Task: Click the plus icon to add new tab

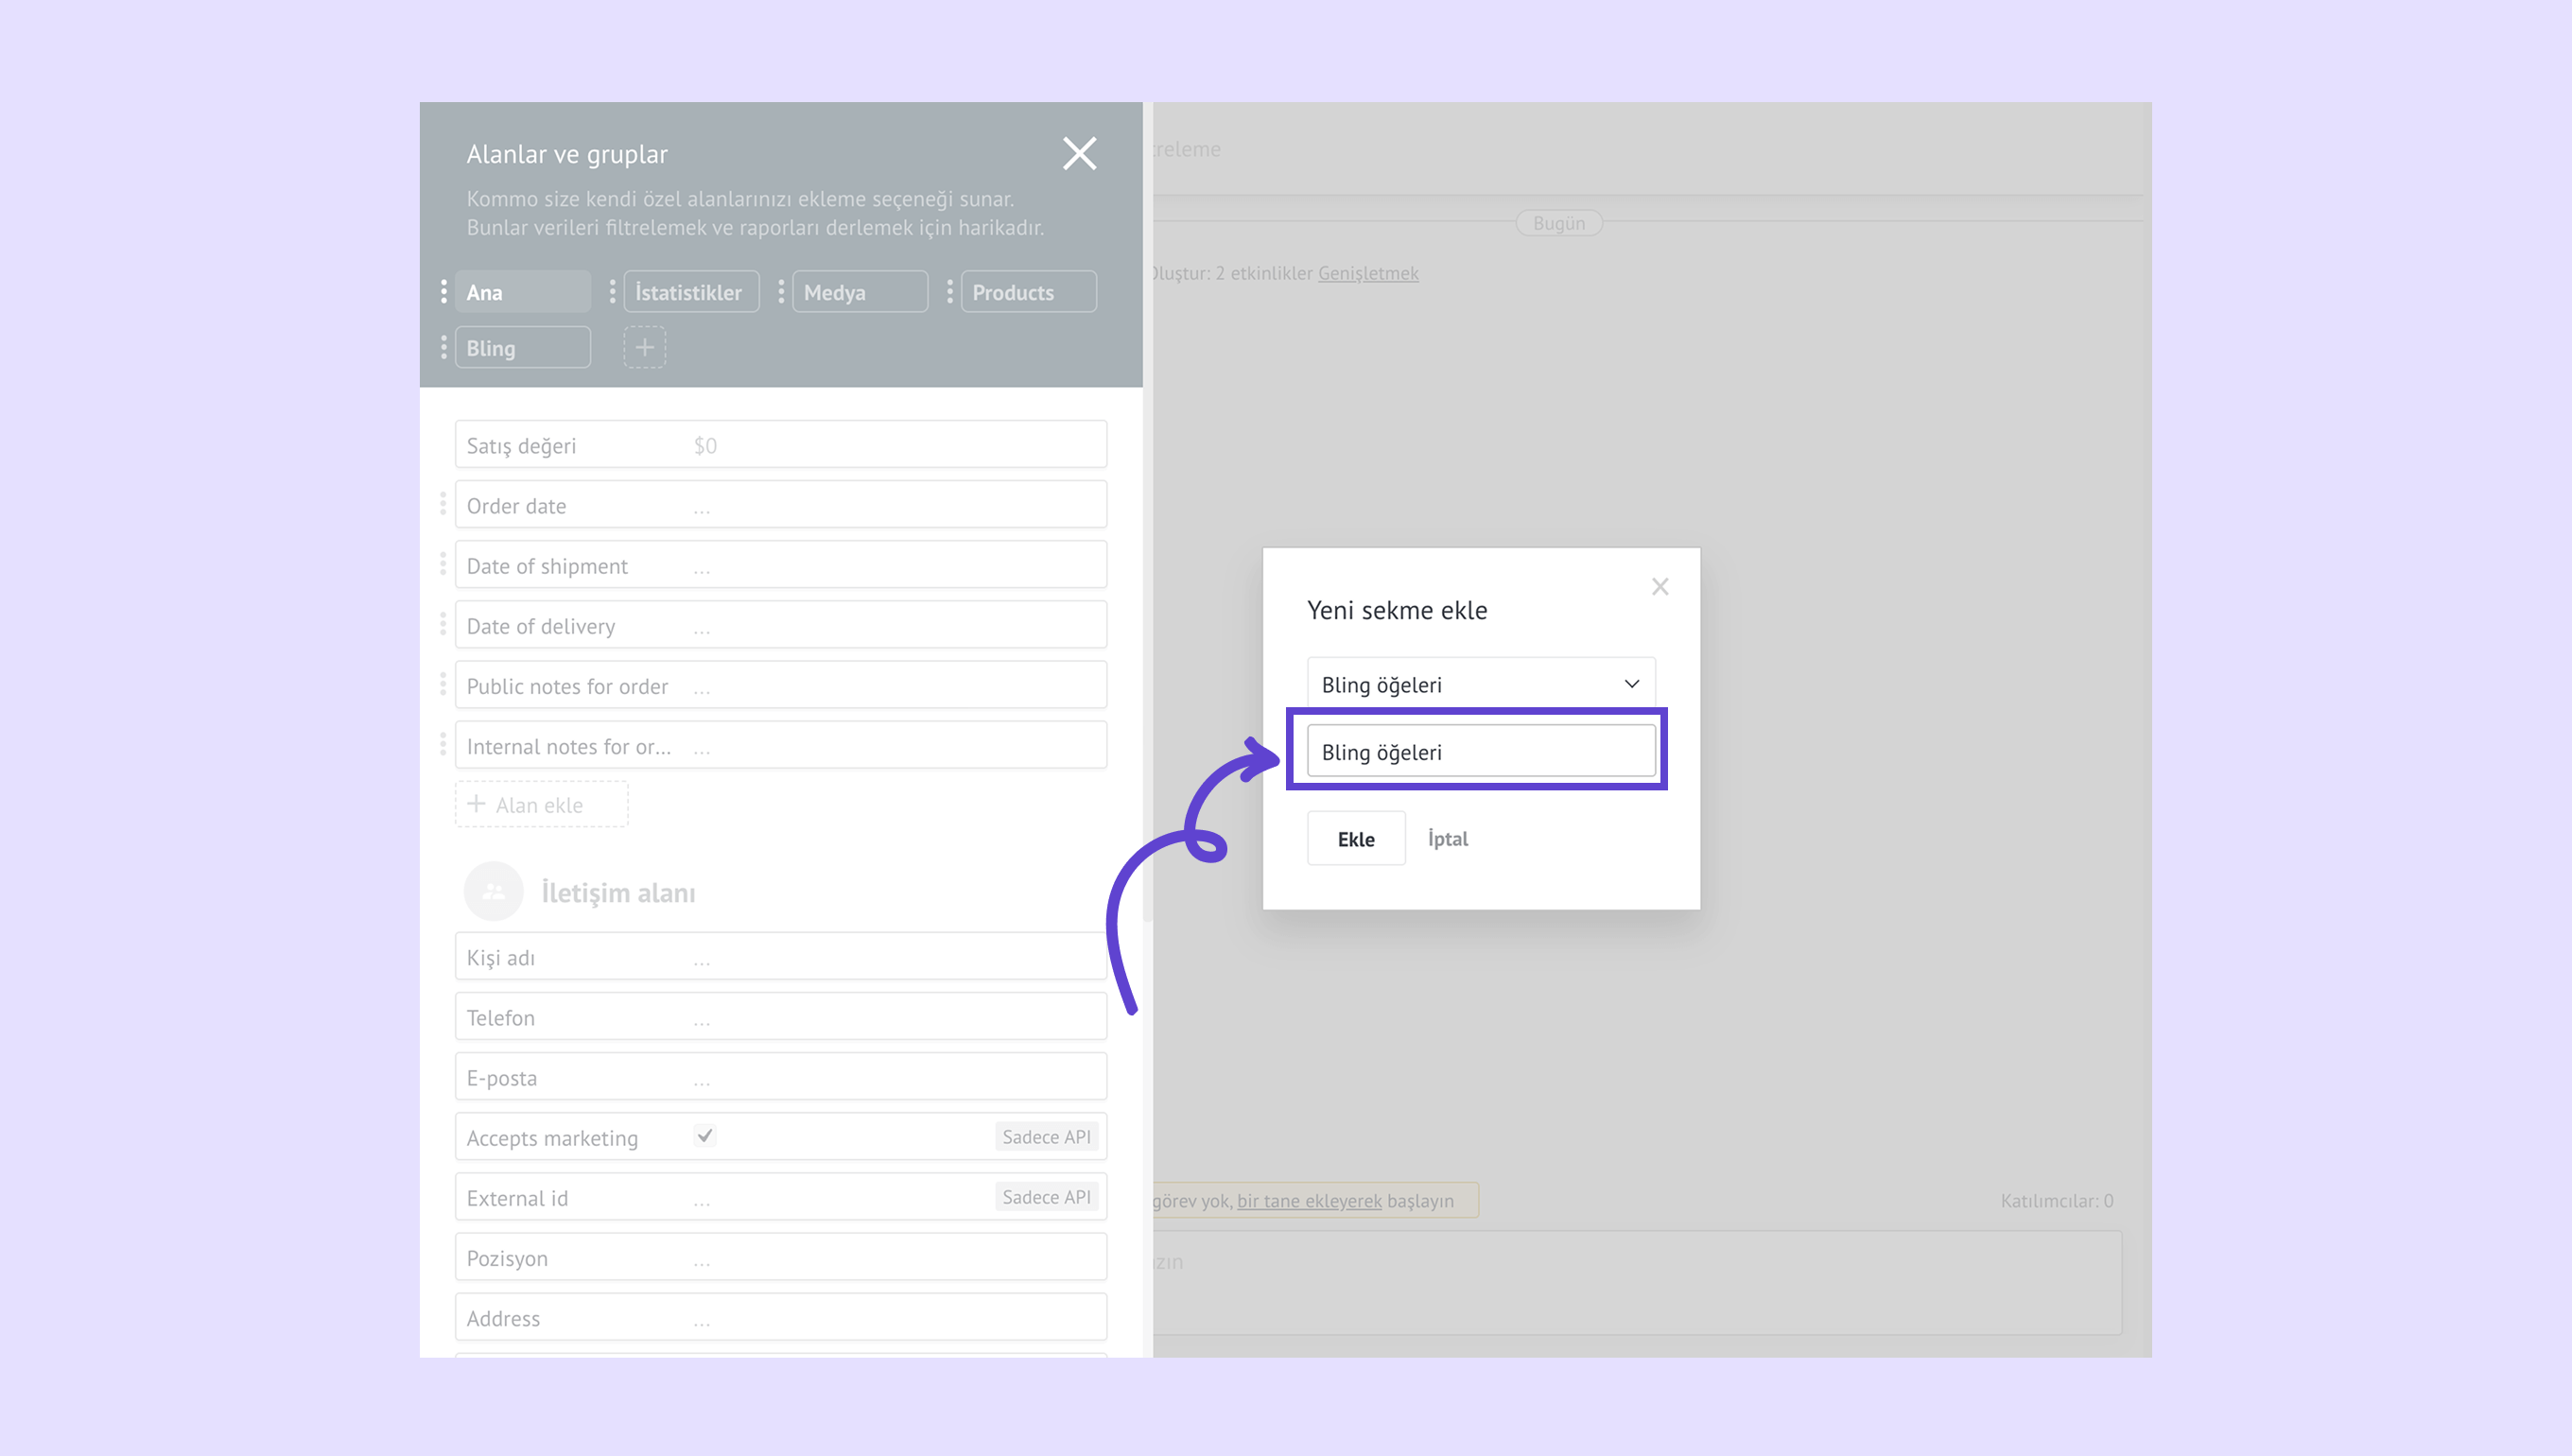Action: 645,347
